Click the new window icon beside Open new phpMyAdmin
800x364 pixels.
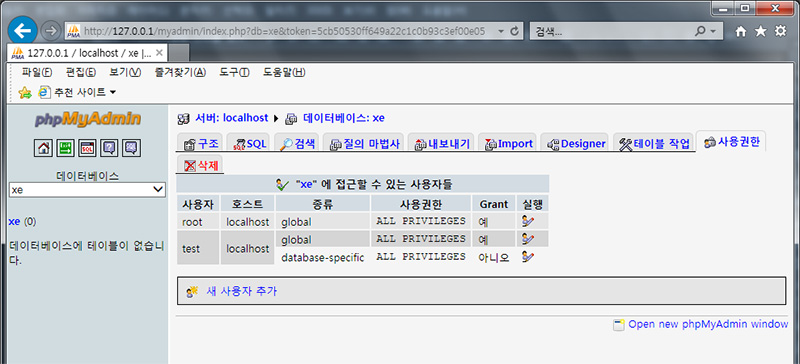[619, 325]
